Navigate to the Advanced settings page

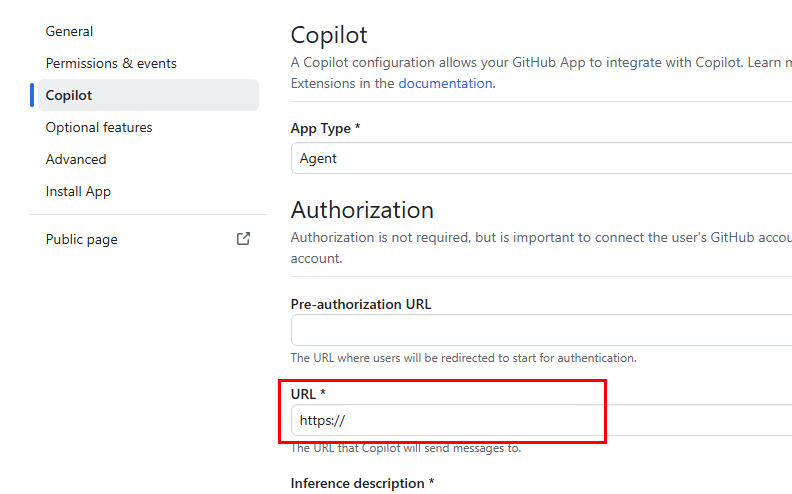click(76, 159)
